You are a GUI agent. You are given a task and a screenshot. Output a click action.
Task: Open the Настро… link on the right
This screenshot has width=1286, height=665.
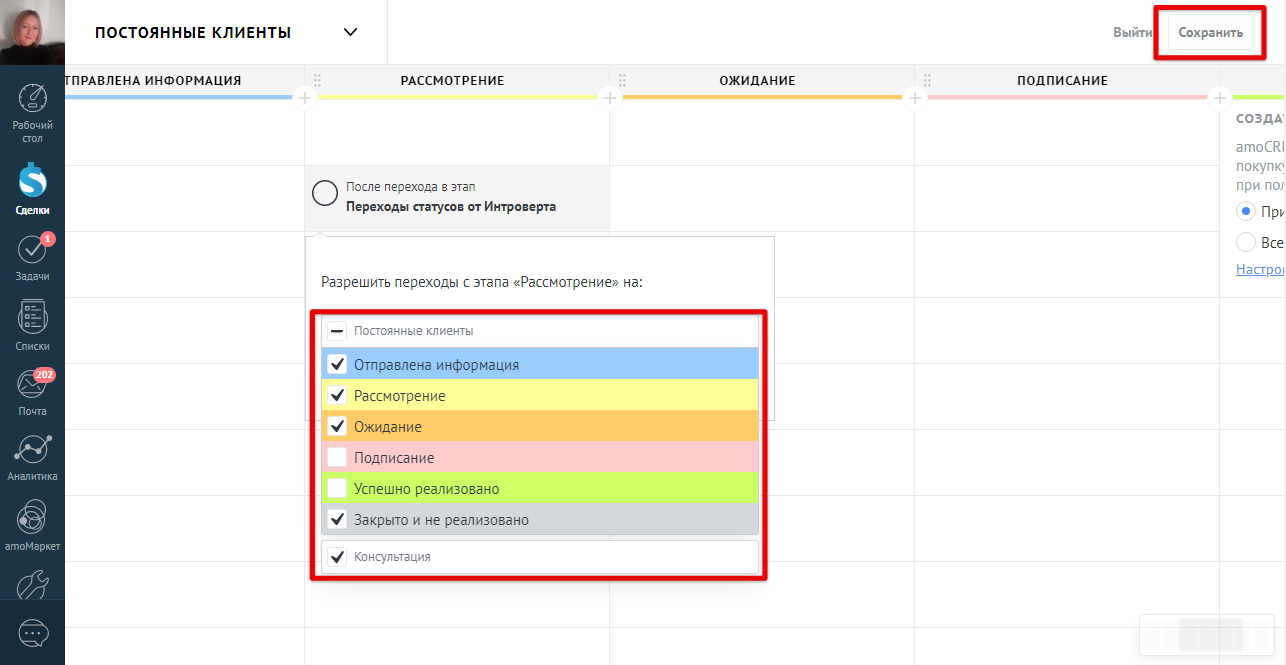(x=1260, y=269)
